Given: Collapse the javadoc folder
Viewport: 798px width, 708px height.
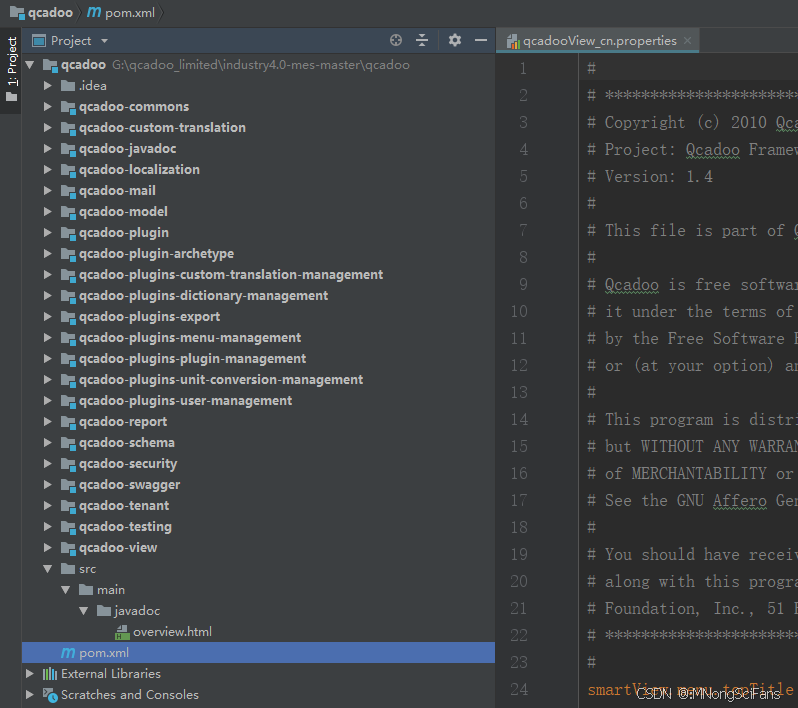Looking at the screenshot, I should (84, 610).
